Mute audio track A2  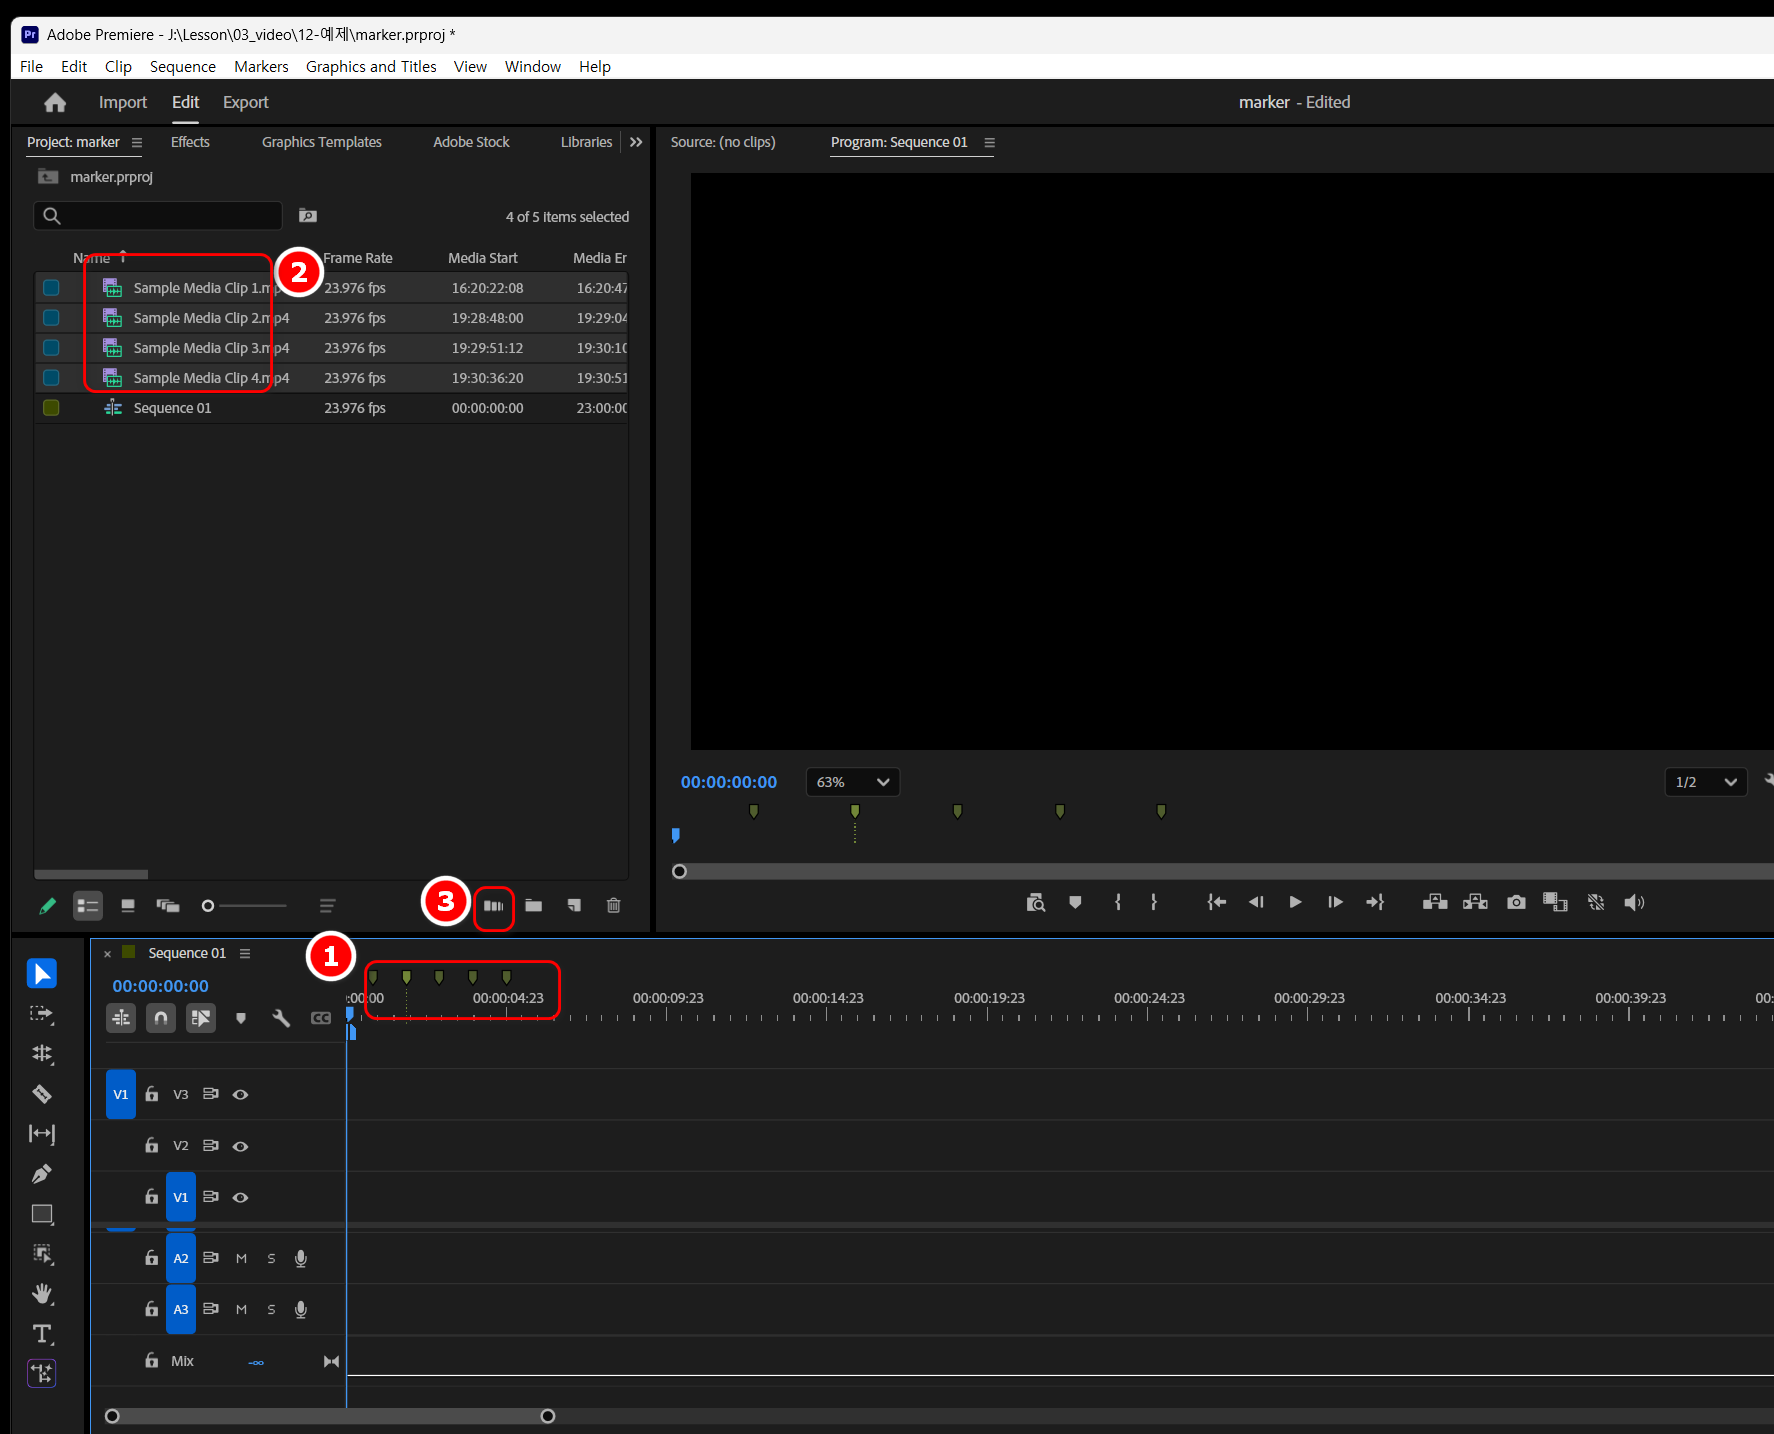(x=241, y=1258)
